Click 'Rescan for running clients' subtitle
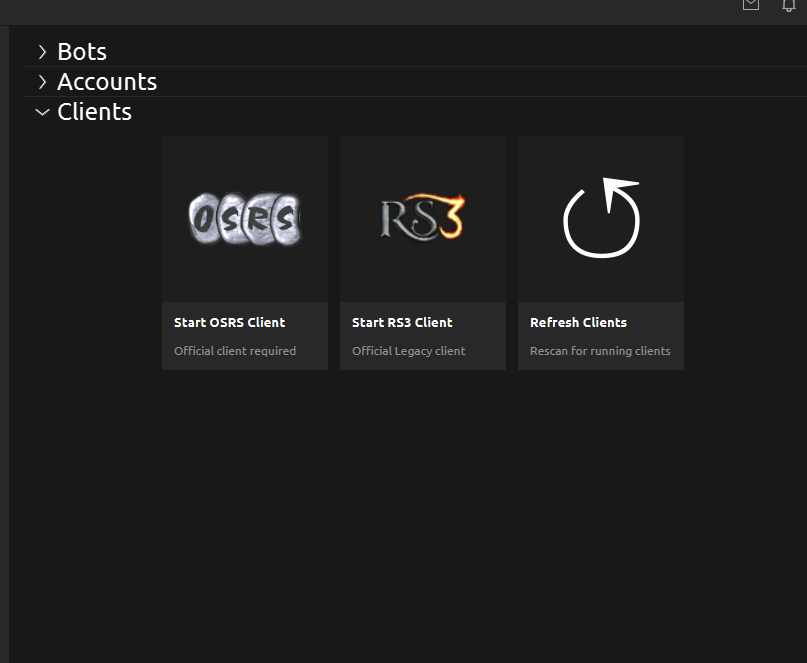The width and height of the screenshot is (807, 663). (x=600, y=351)
